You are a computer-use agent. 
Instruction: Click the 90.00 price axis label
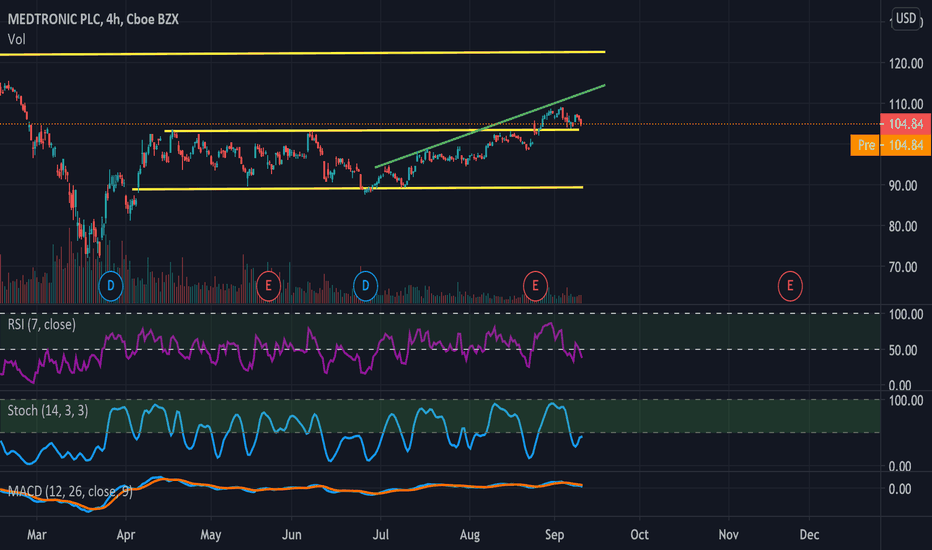[x=903, y=186]
